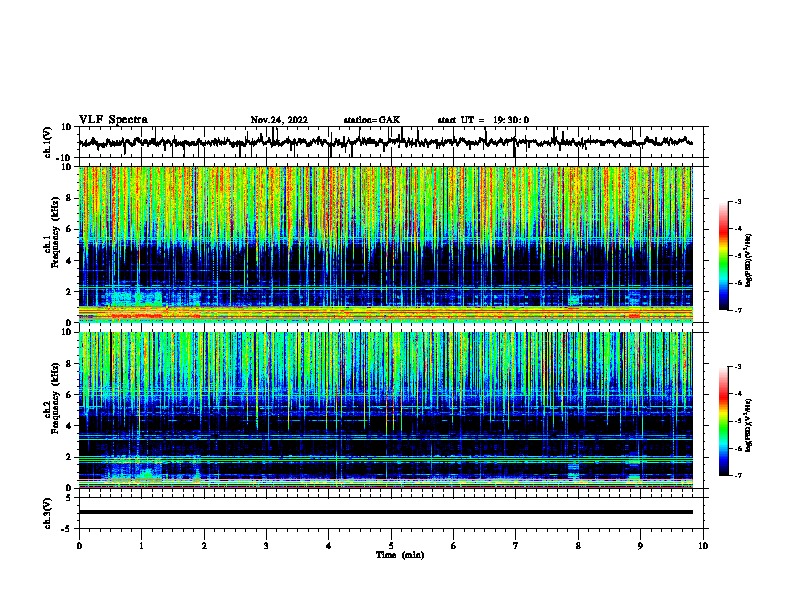This screenshot has height=612, width=792.
Task: Click the ch.1 color bar unit label
Action: tap(748, 260)
